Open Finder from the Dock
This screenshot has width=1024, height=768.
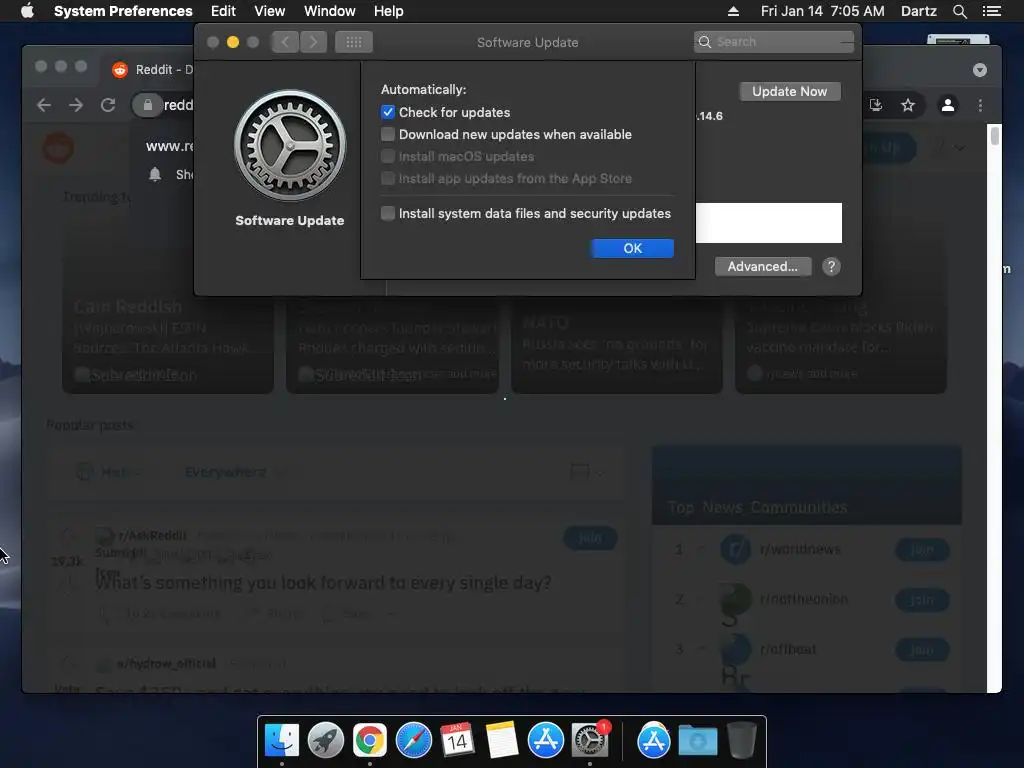coord(282,740)
